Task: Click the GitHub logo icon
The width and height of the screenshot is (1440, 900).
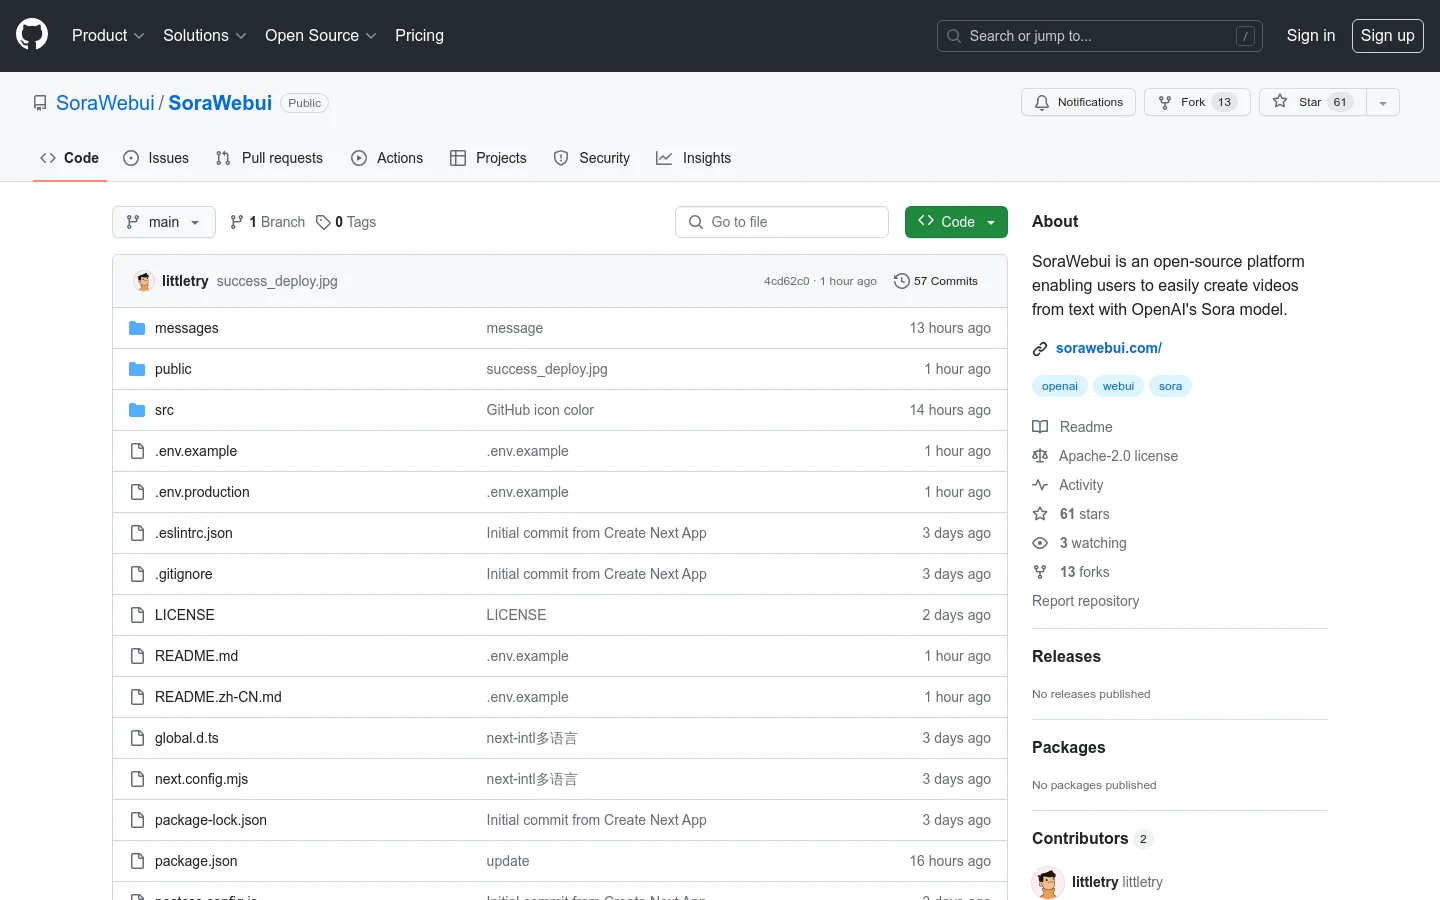Action: 32,35
